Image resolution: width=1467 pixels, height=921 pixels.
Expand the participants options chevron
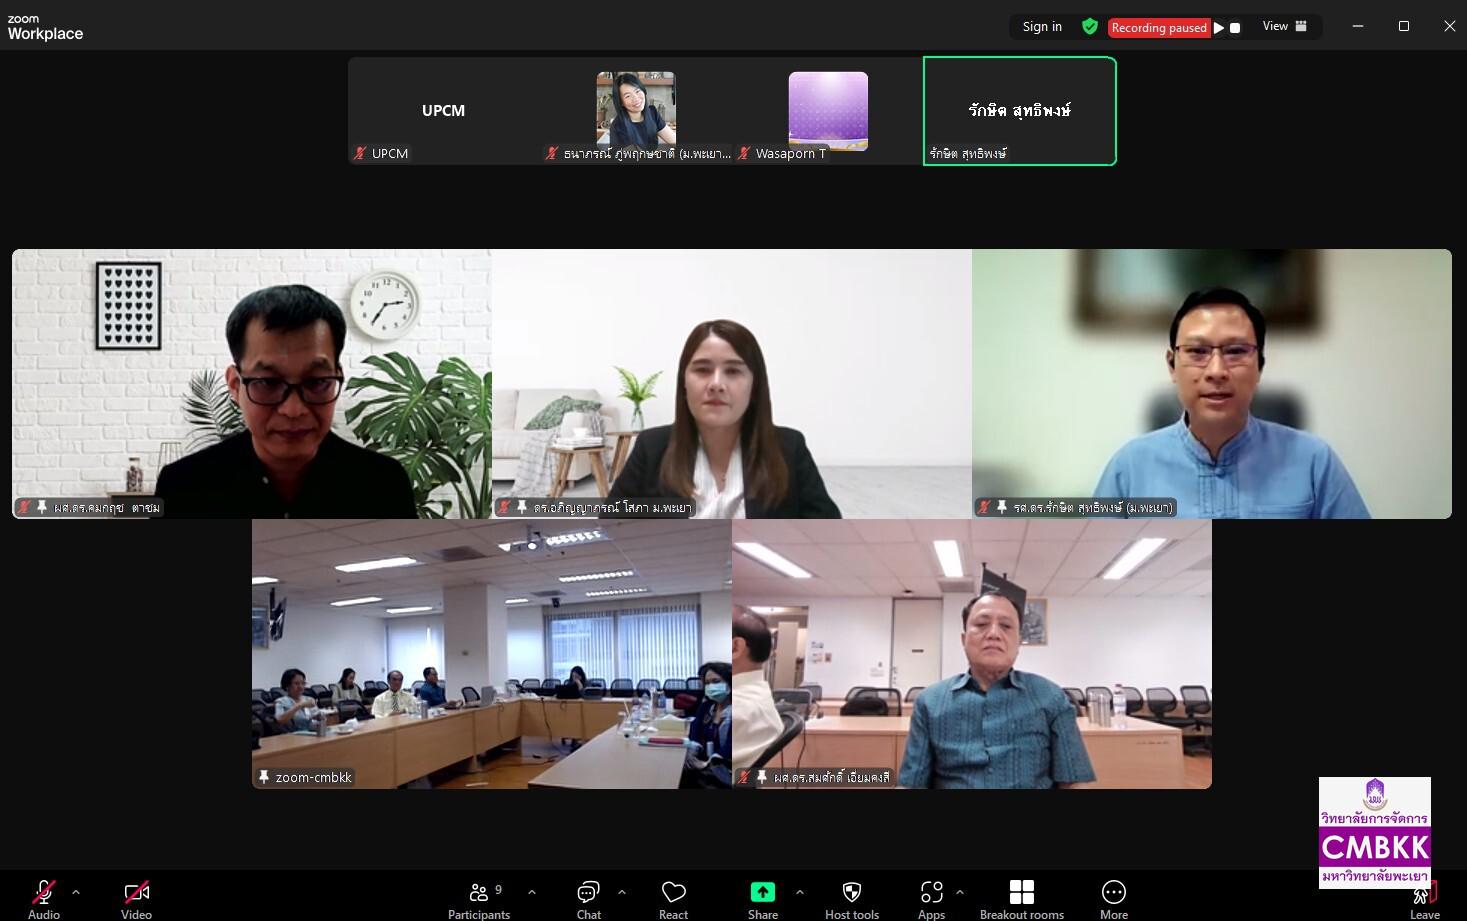tap(532, 891)
